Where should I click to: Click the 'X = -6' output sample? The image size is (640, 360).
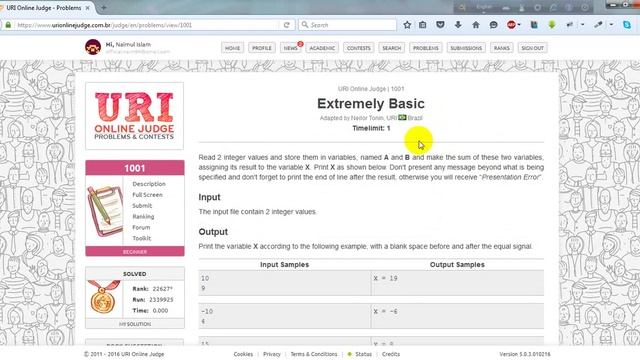pos(385,311)
